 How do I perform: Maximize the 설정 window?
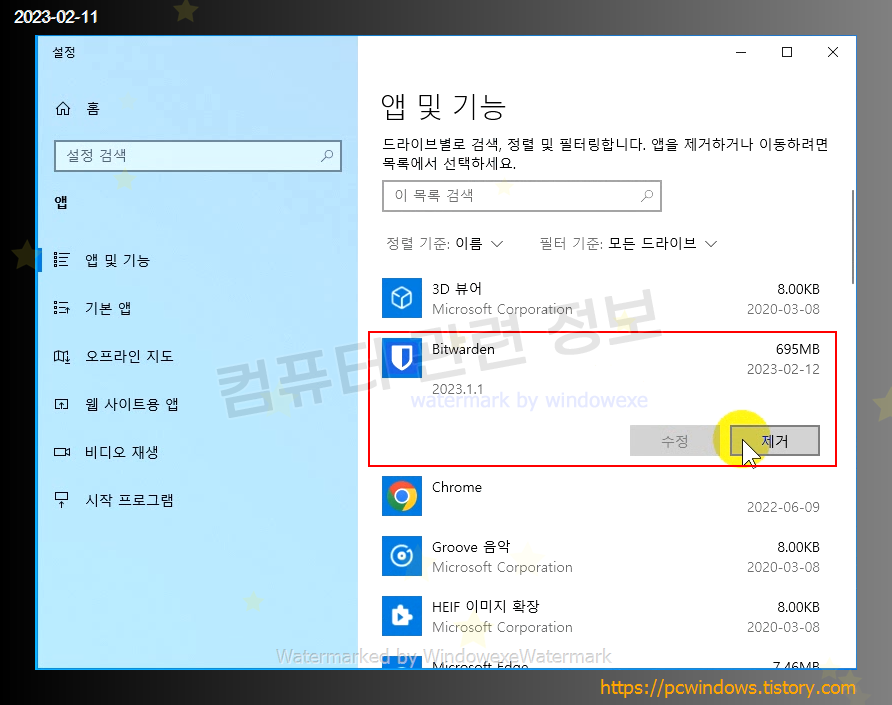787,52
